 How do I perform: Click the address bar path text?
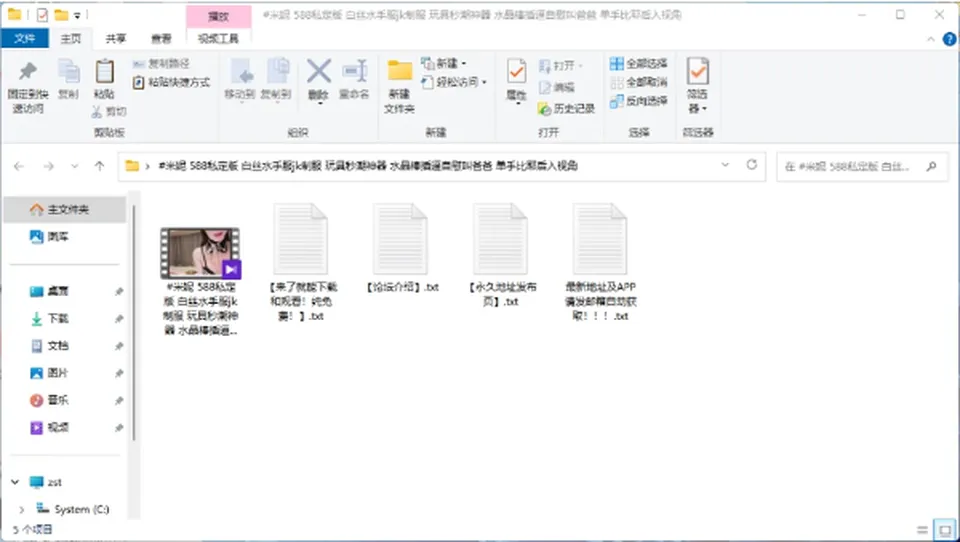tap(368, 166)
